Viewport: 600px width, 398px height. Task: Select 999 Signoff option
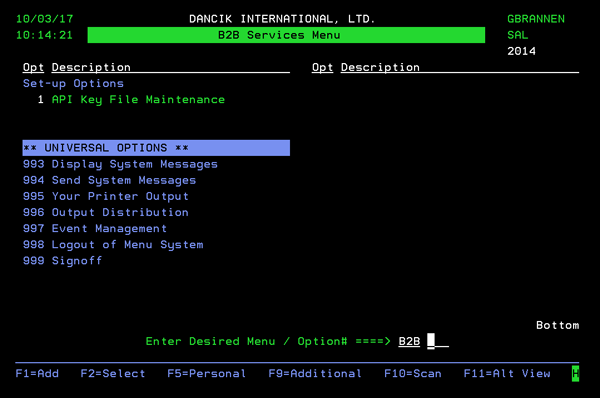tap(62, 261)
